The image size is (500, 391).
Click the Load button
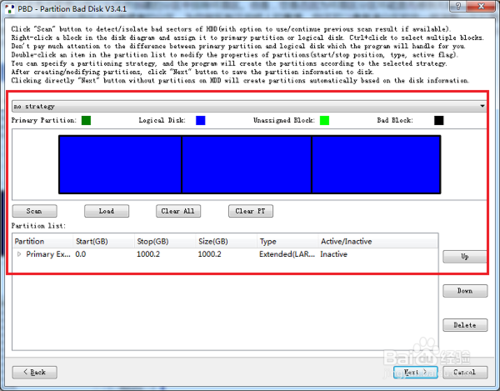point(107,211)
